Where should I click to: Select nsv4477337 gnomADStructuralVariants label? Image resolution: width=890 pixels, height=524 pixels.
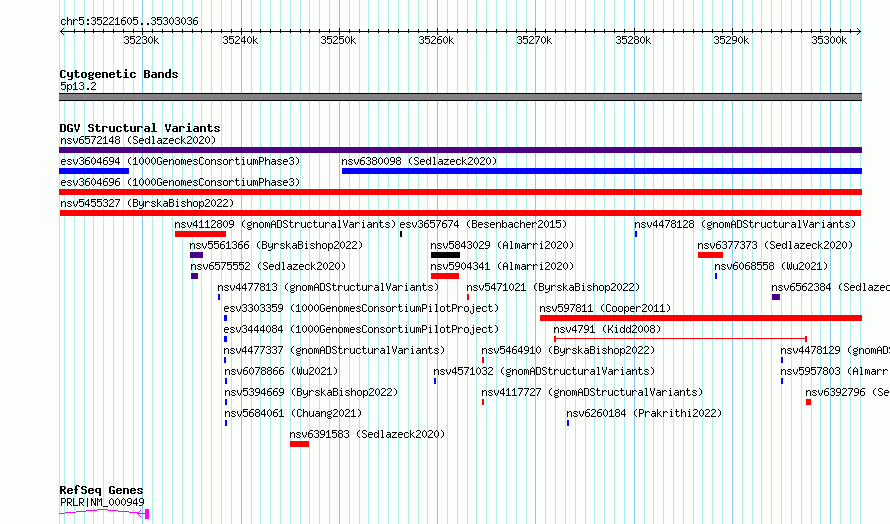tap(334, 350)
